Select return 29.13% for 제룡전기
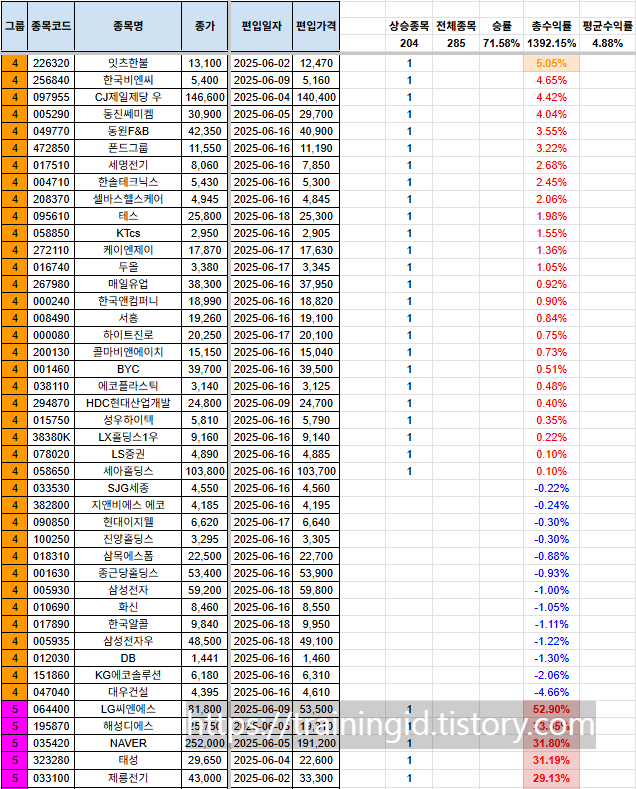This screenshot has width=636, height=789. [551, 778]
